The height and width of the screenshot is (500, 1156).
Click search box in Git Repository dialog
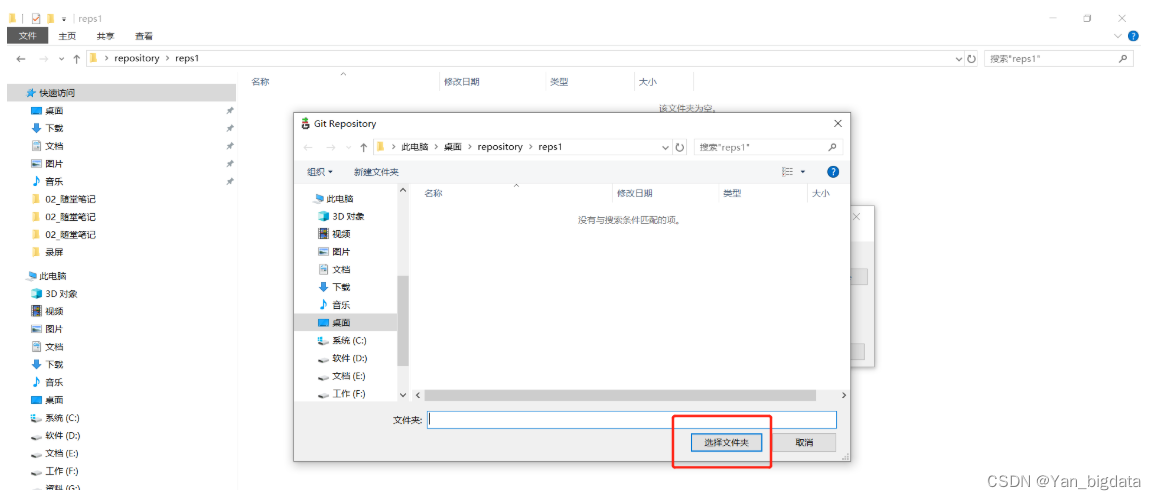767,147
